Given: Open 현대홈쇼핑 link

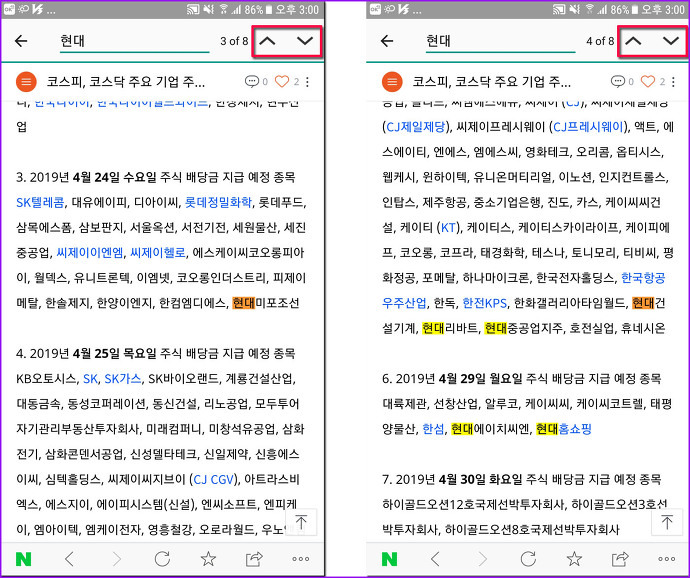Looking at the screenshot, I should [x=564, y=429].
